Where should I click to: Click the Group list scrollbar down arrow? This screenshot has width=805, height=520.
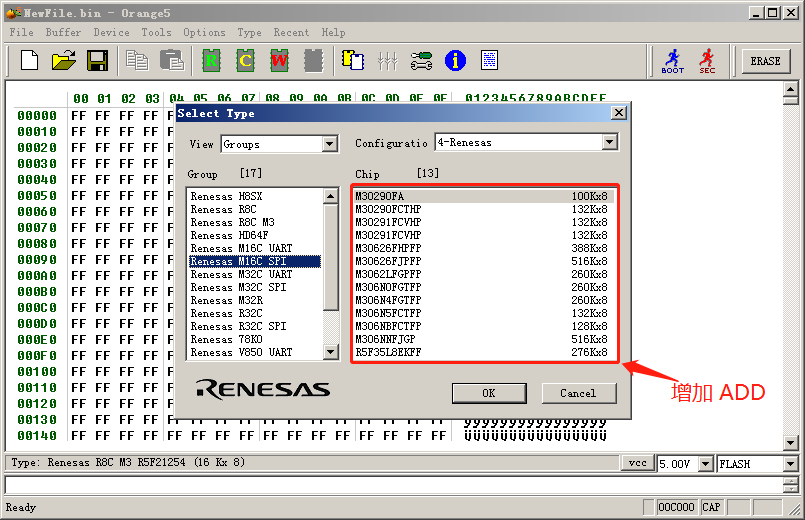point(331,353)
